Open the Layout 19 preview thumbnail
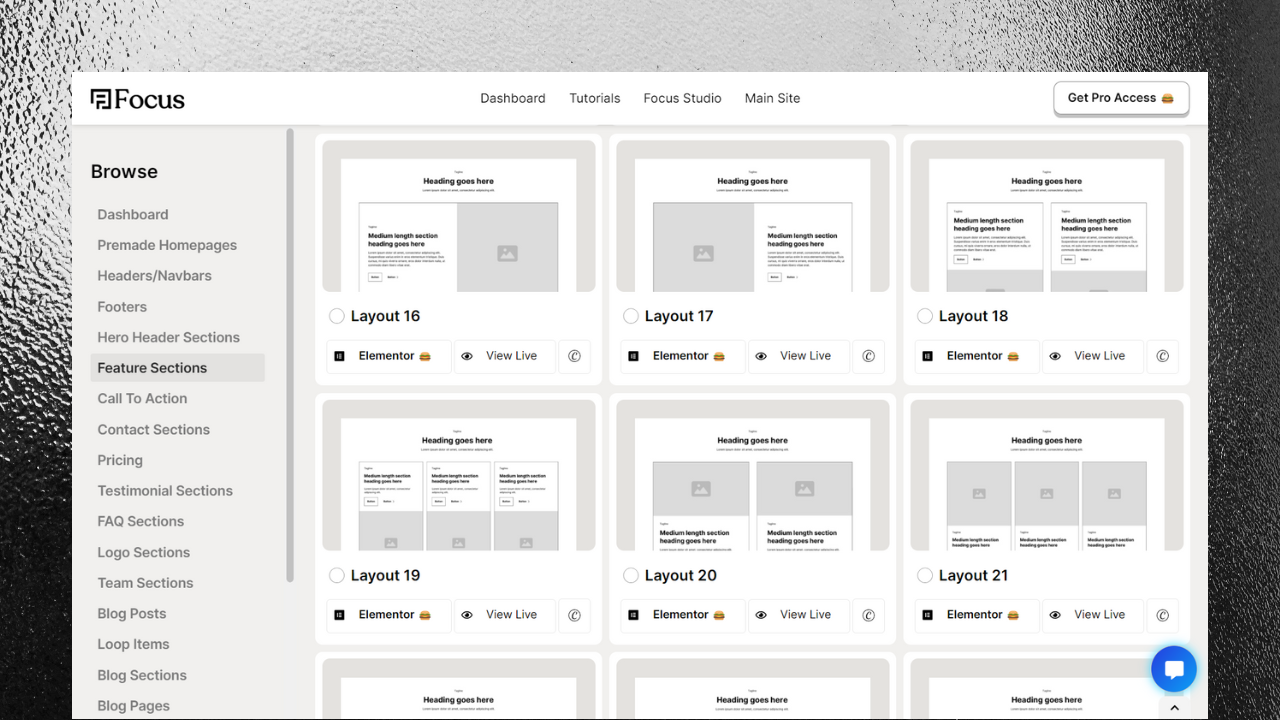Image resolution: width=1280 pixels, height=720 pixels. click(x=459, y=475)
